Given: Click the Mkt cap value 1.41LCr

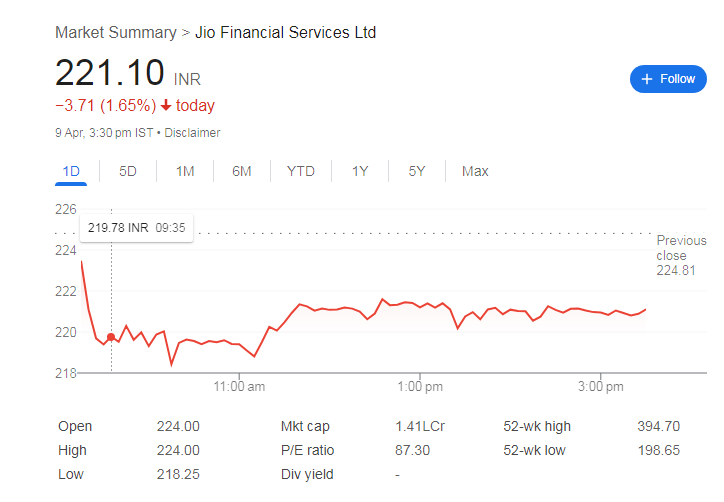Looking at the screenshot, I should 420,426.
